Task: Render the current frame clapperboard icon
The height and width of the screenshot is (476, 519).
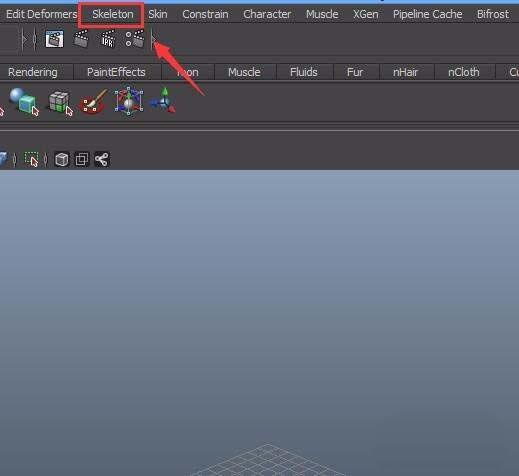Action: tap(81, 39)
